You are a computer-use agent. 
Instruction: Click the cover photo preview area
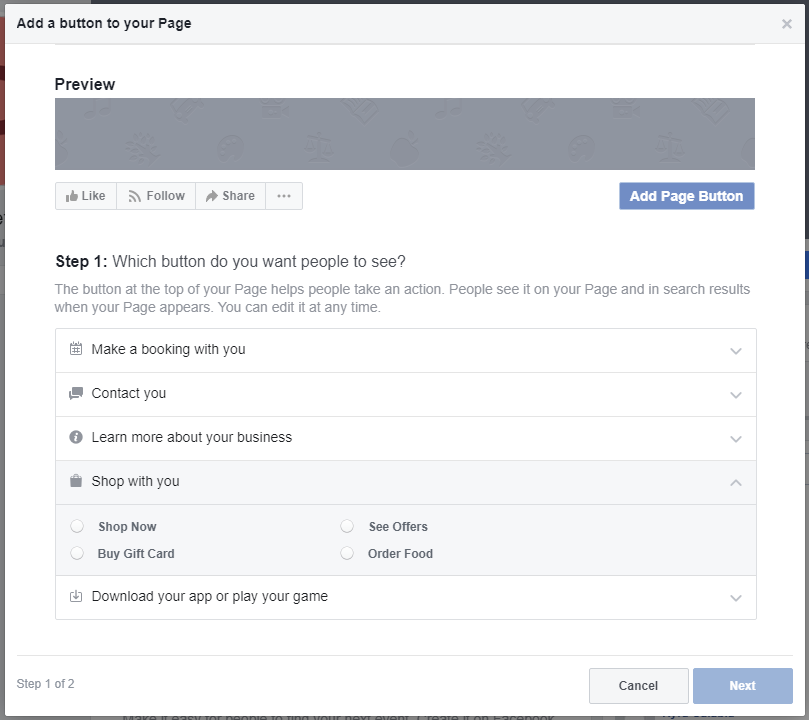tap(404, 133)
